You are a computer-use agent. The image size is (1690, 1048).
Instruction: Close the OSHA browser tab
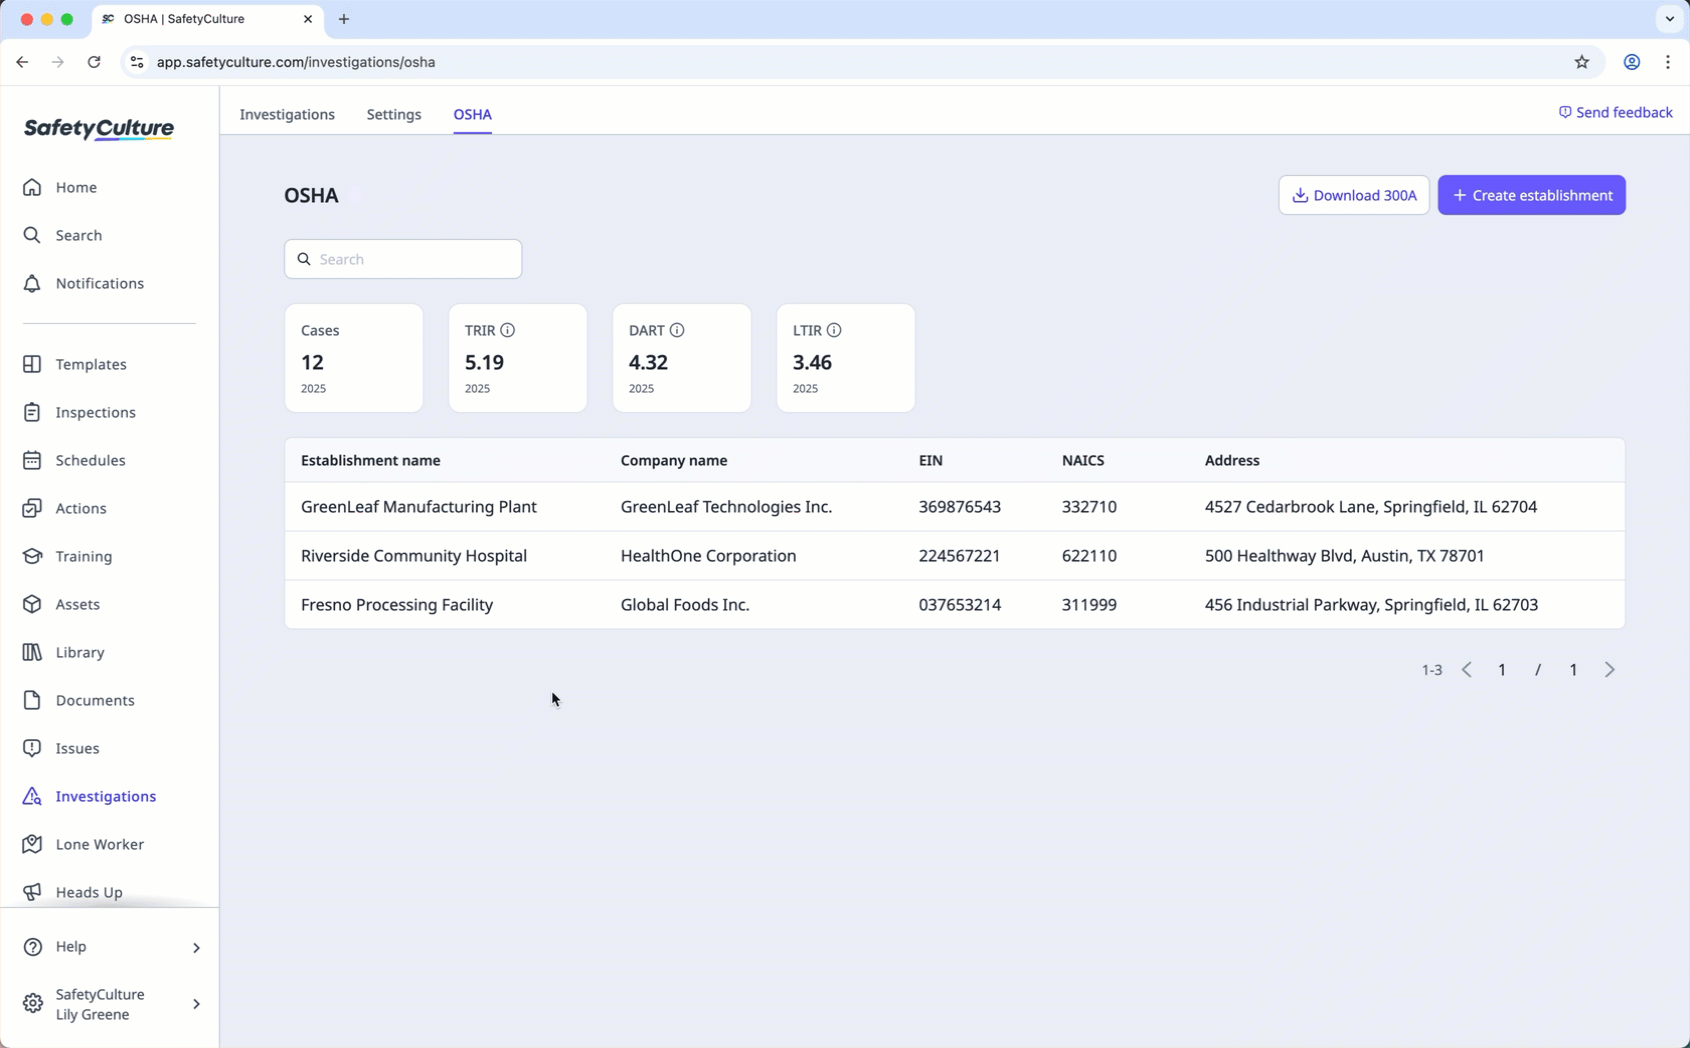click(x=308, y=19)
